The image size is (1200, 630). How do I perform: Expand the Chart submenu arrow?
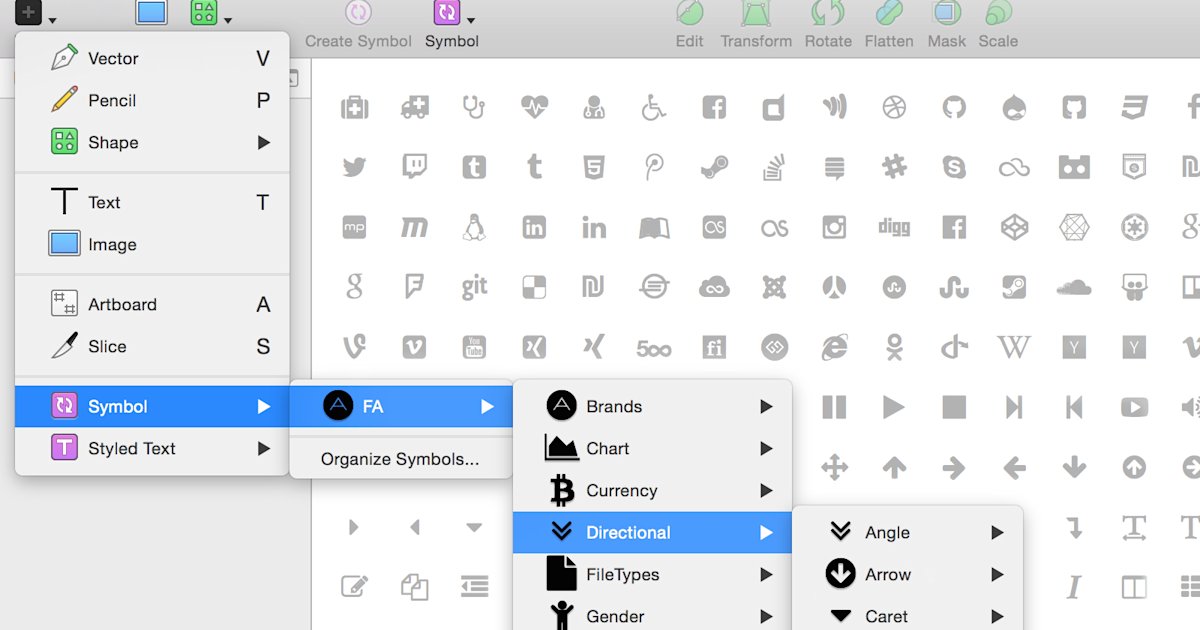pyautogui.click(x=766, y=448)
